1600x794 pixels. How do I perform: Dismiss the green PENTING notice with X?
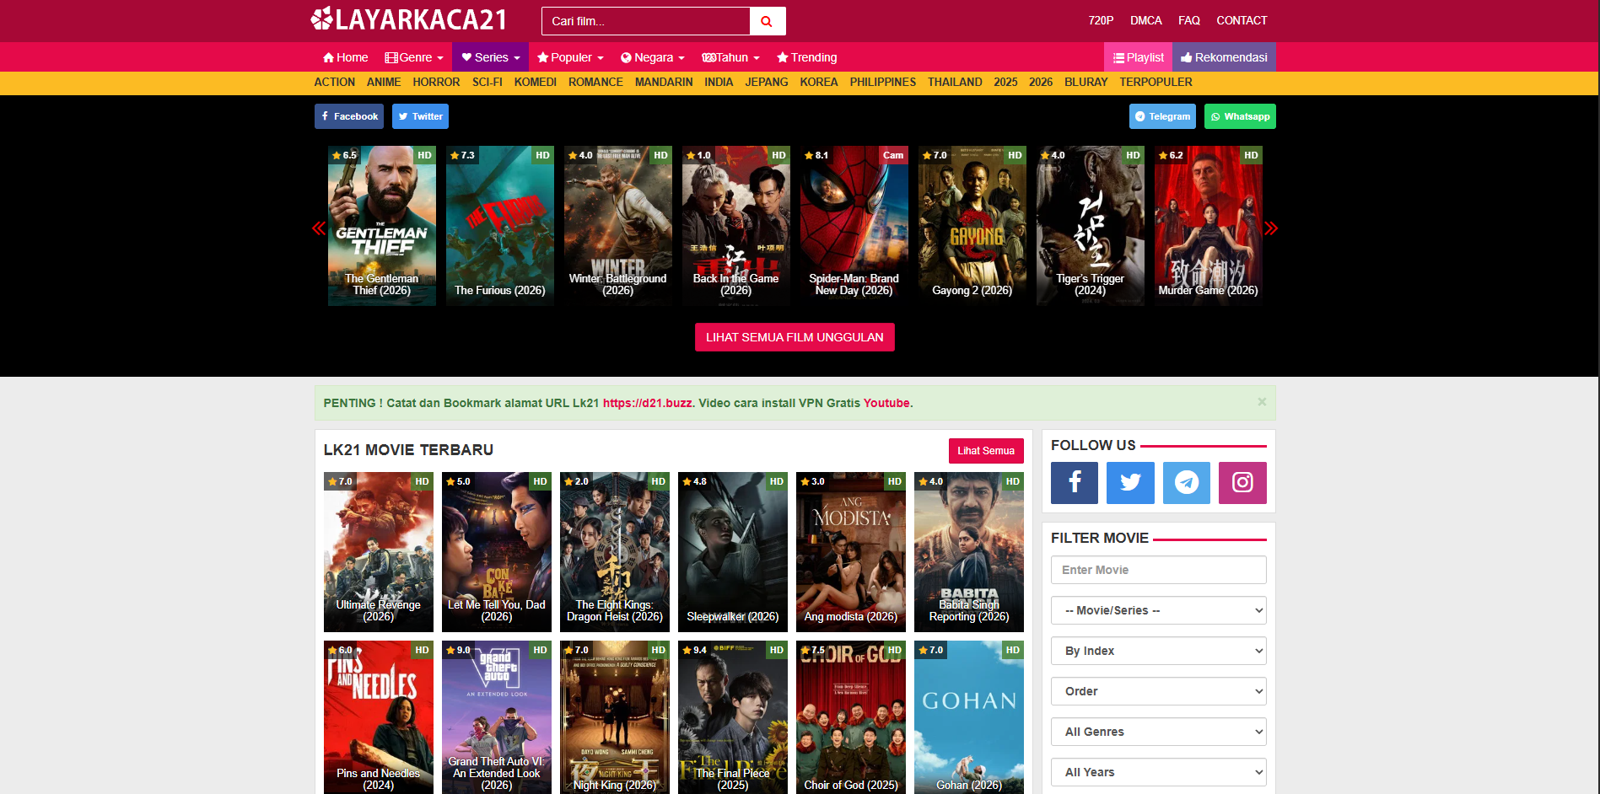coord(1262,402)
